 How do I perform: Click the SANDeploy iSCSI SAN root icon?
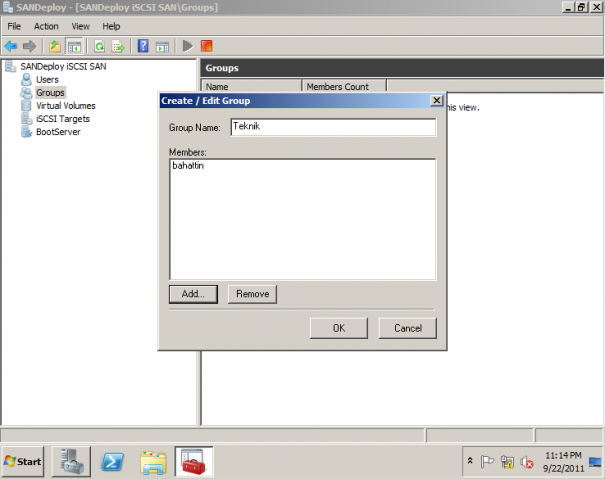pos(11,67)
